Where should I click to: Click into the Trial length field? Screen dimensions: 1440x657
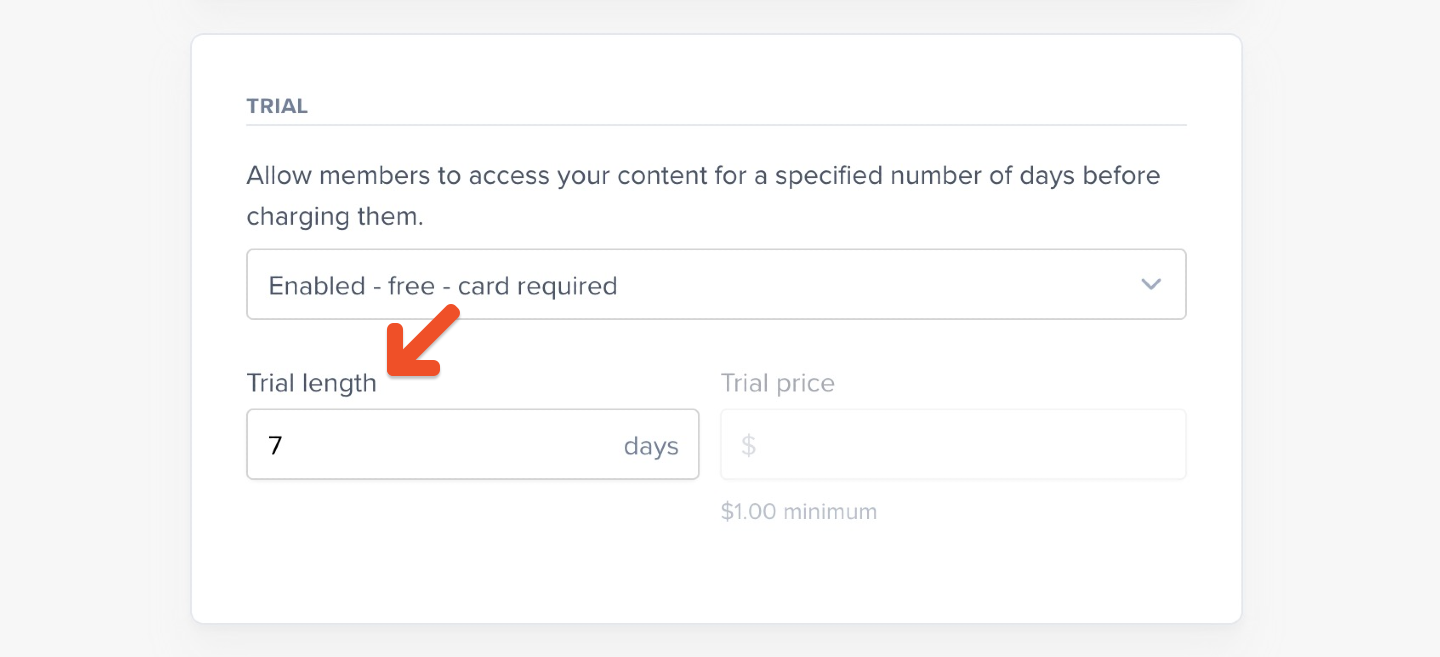pos(473,444)
